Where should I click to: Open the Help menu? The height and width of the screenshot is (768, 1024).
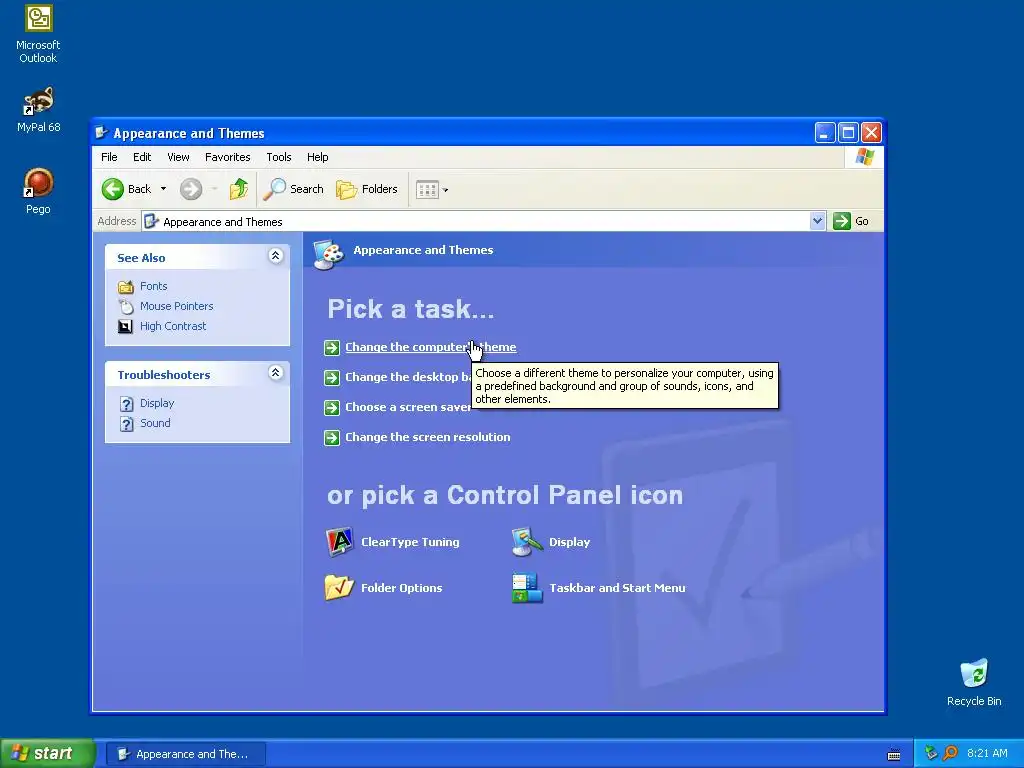point(317,157)
